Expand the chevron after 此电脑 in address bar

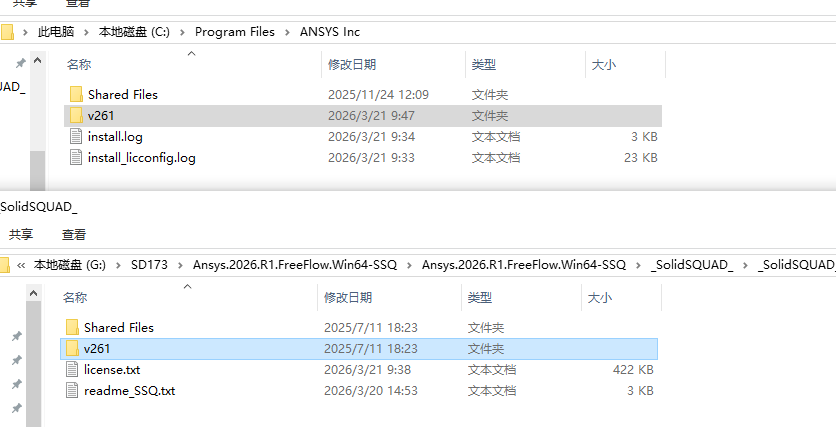coord(86,32)
